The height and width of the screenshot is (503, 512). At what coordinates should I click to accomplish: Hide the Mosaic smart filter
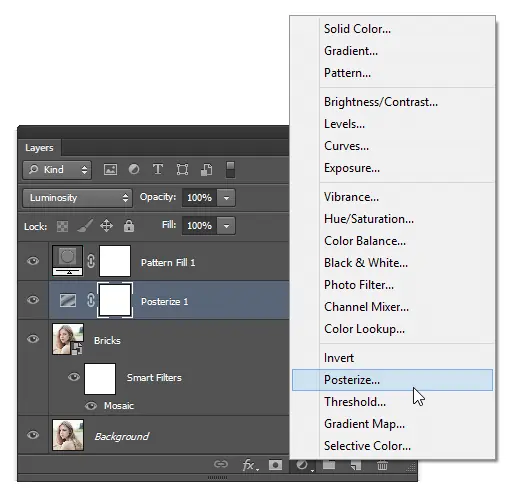(x=91, y=406)
